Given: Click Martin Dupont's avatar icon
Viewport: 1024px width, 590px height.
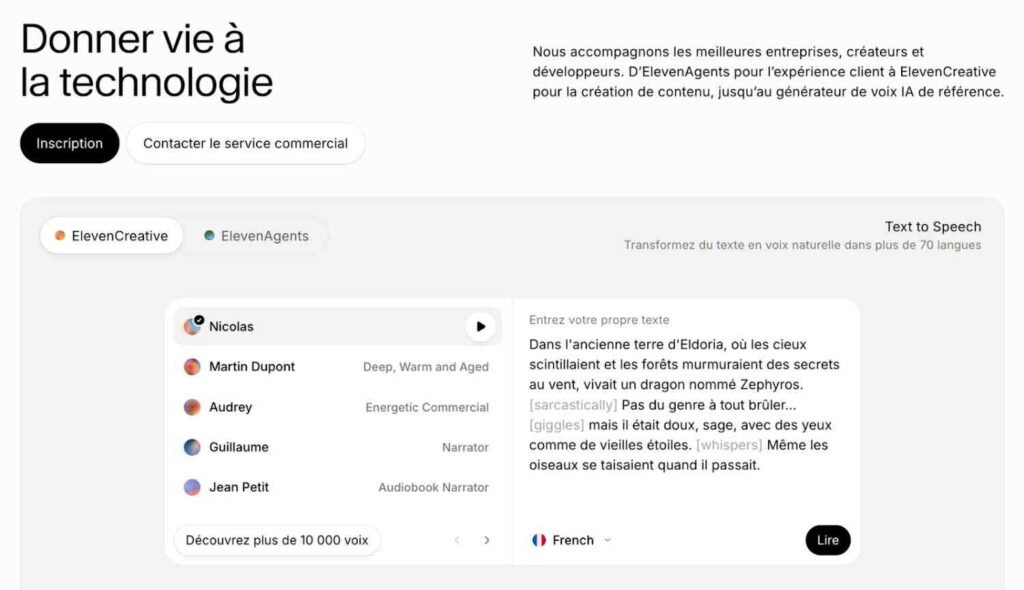Looking at the screenshot, I should point(192,367).
